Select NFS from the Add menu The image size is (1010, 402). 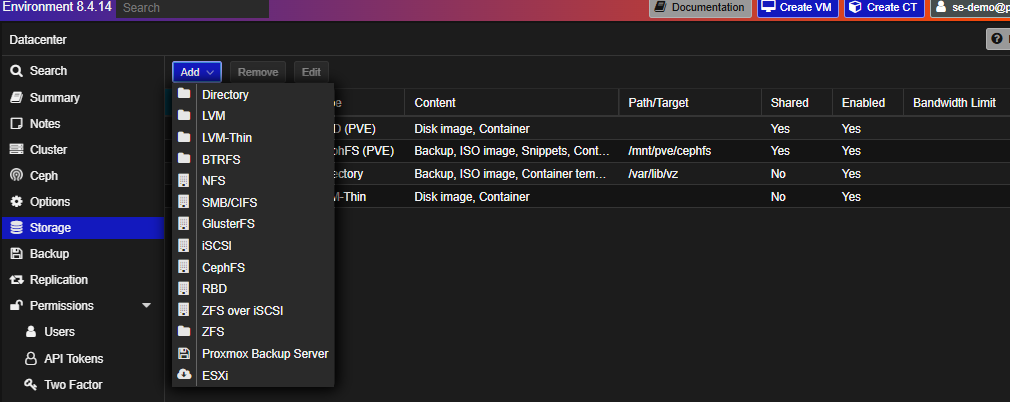[x=252, y=181]
